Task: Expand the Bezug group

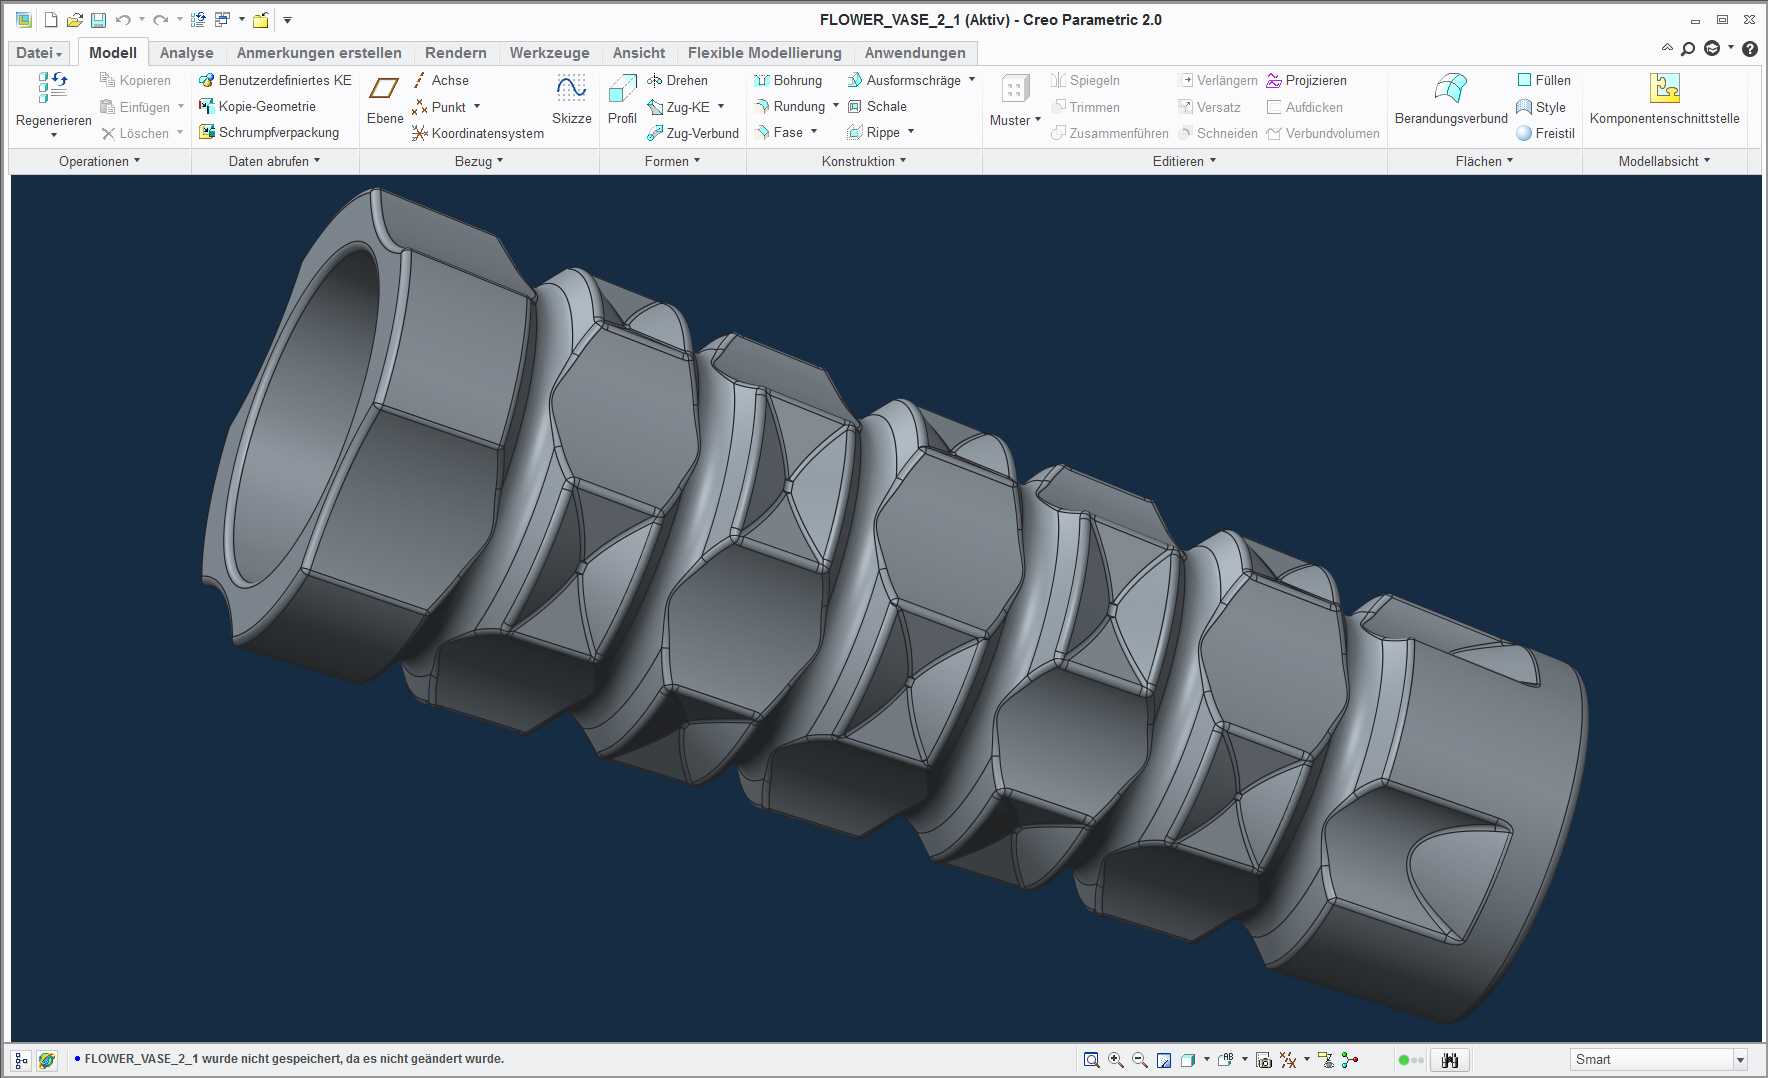Action: point(478,161)
